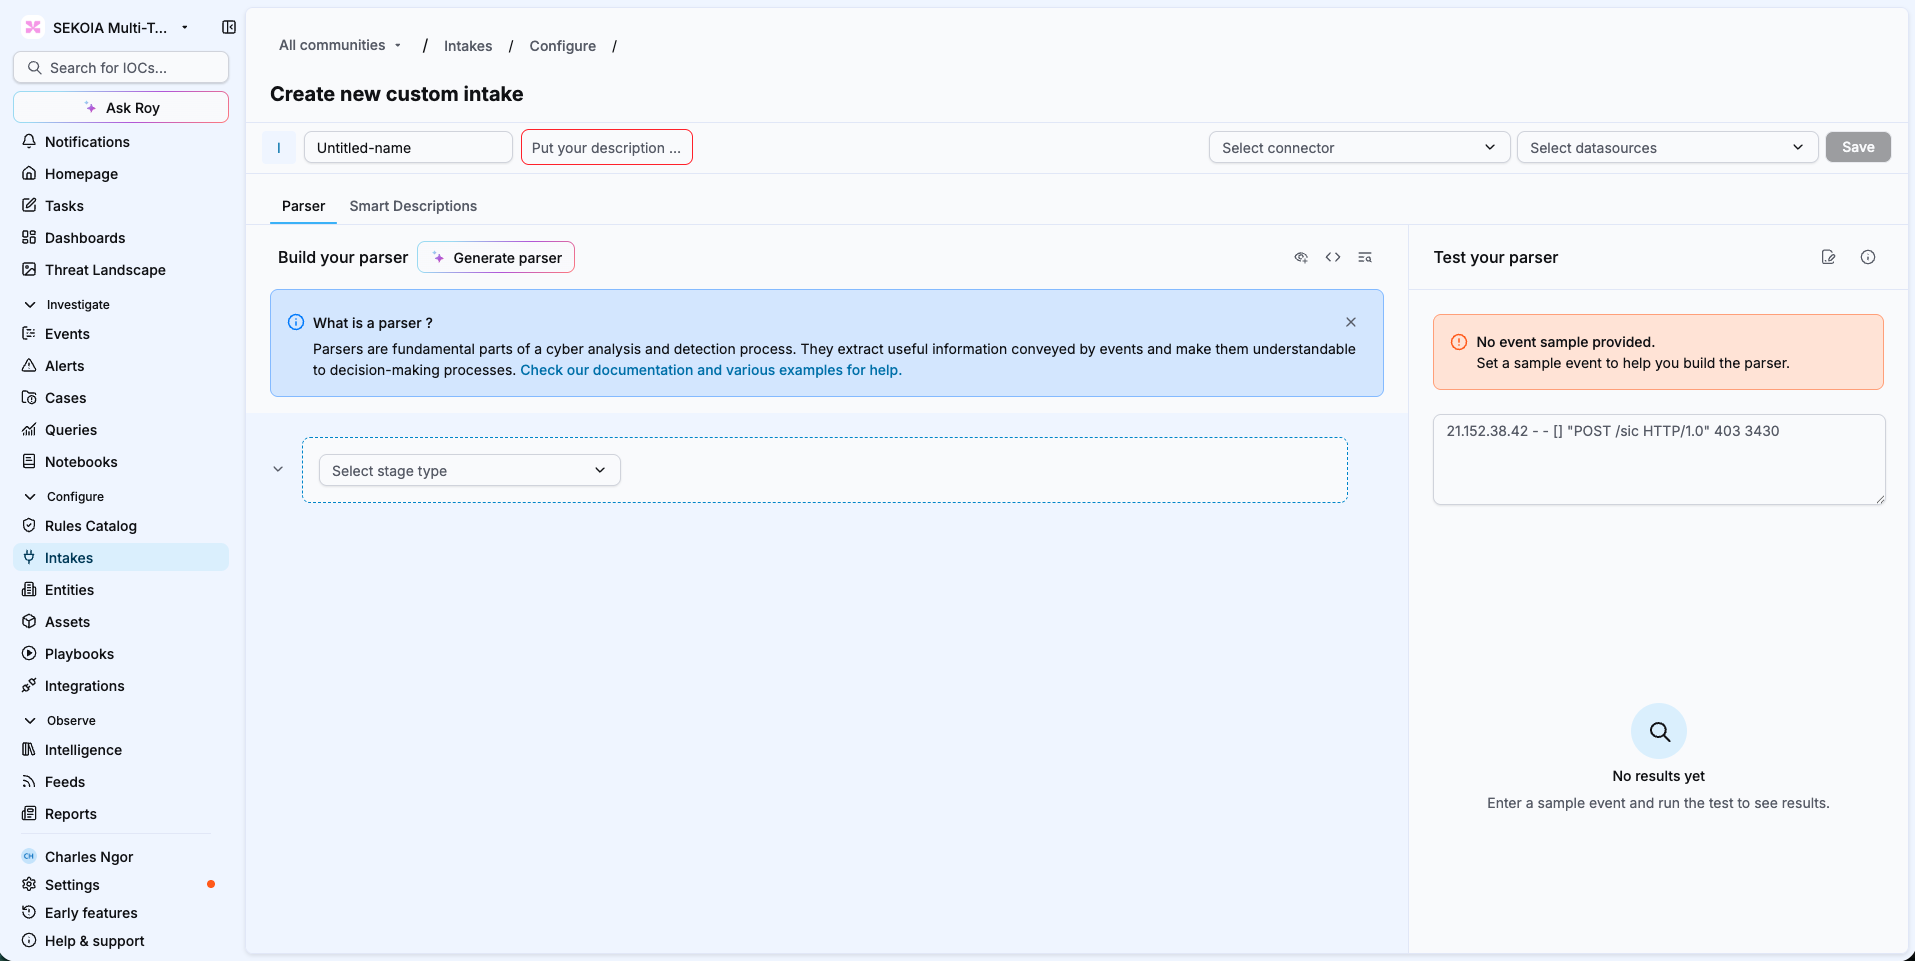
Task: Collapse the parser stage chevron
Action: pos(278,469)
